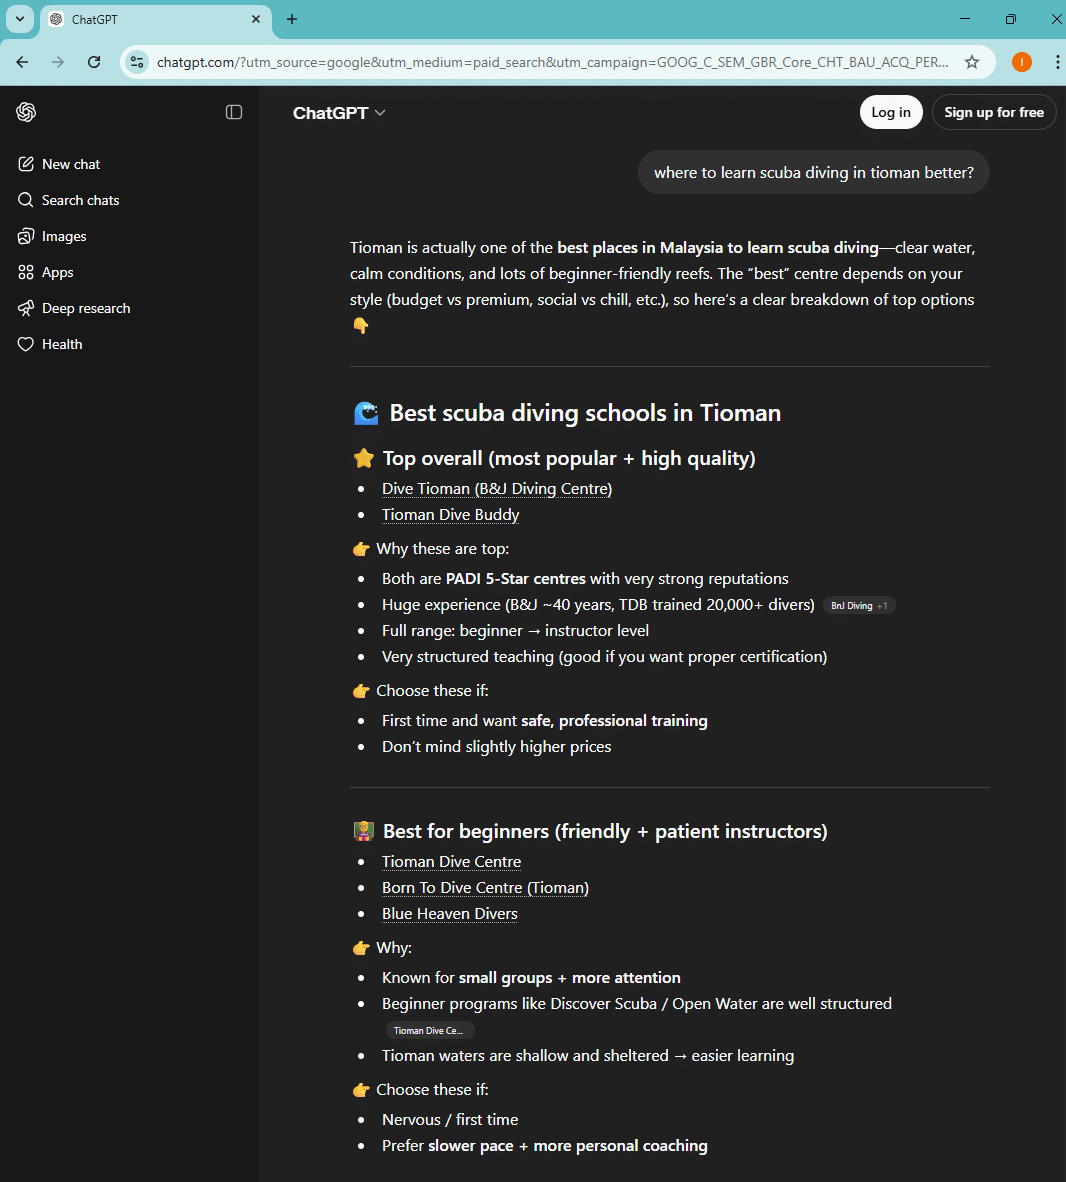Select the ChatGPT browser tab

pos(155,20)
